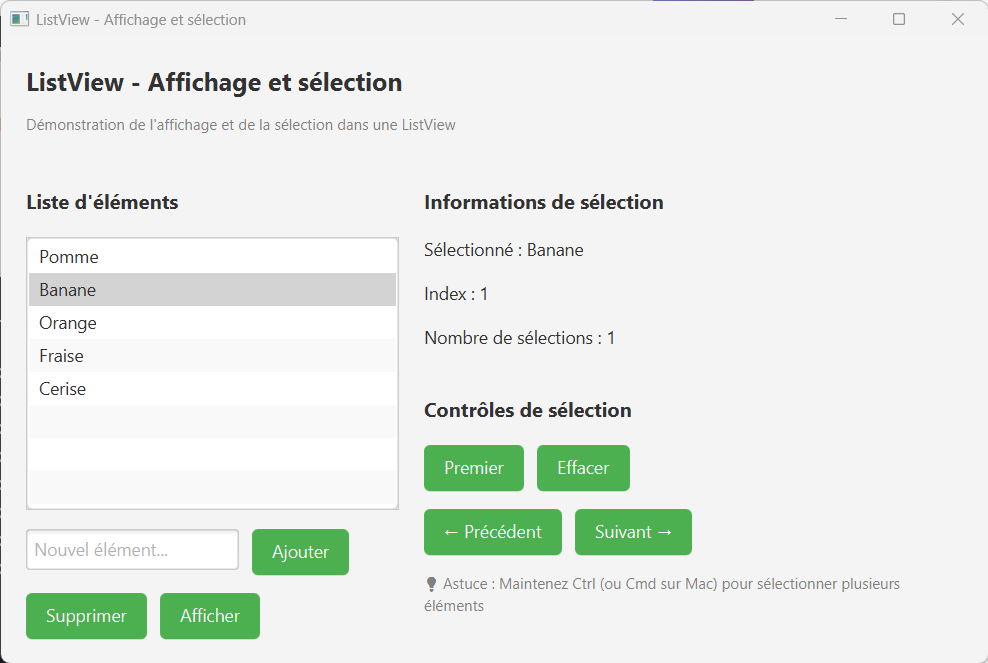This screenshot has height=663, width=988.
Task: Click the Effacer button
Action: click(583, 467)
